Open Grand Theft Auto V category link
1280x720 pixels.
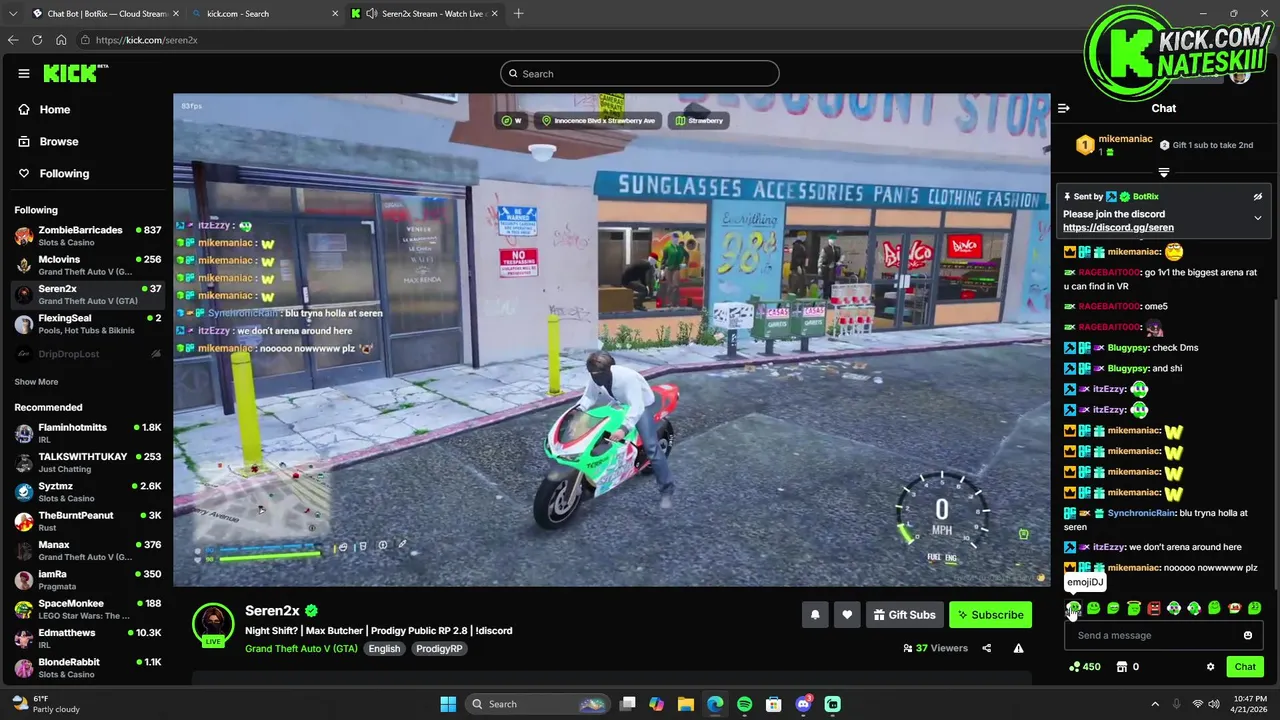point(301,649)
